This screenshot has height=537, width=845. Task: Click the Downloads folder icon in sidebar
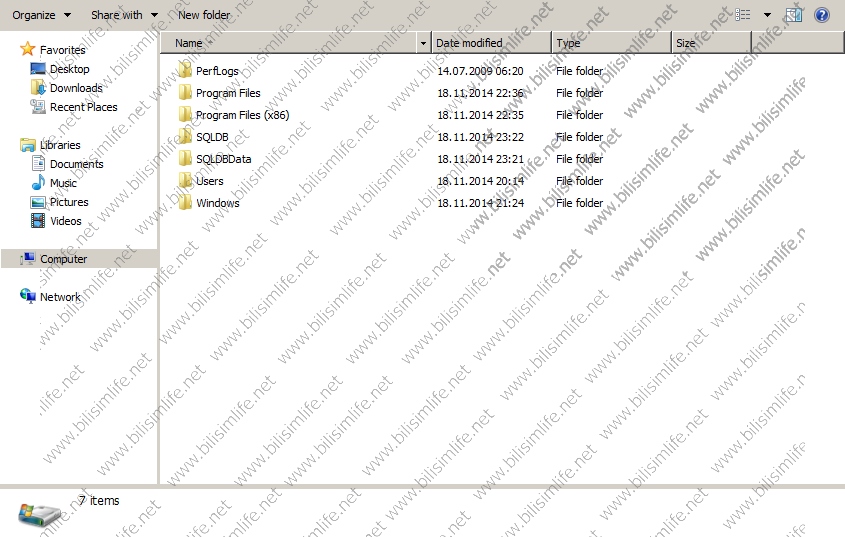(38, 87)
